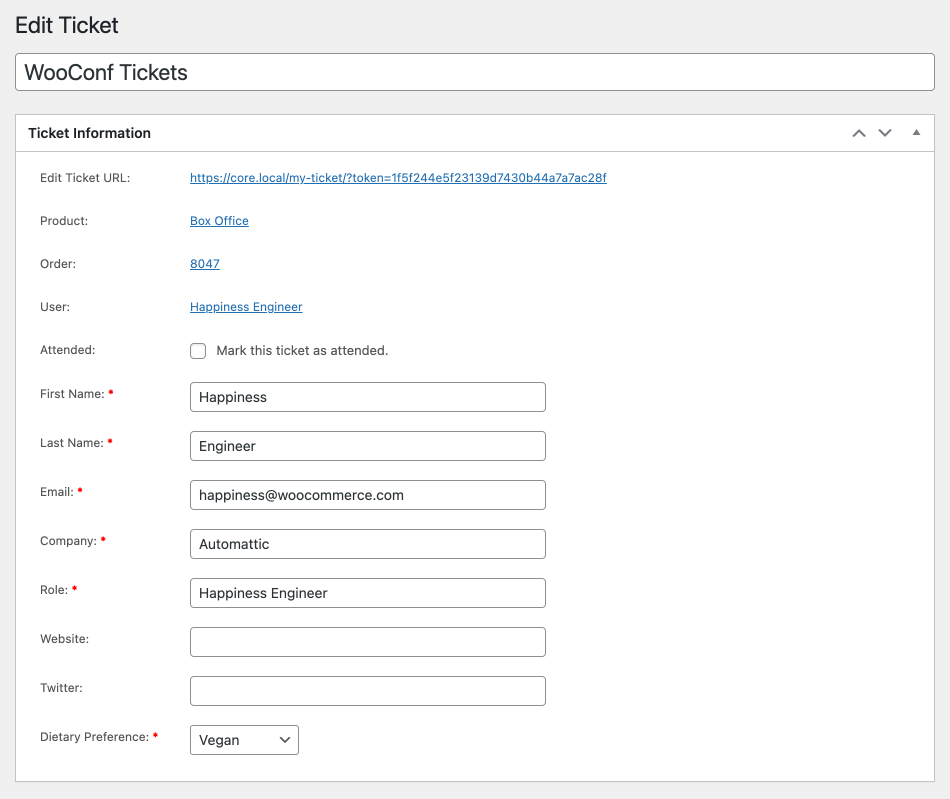Click the First Name input field
Image resolution: width=950 pixels, height=799 pixels.
click(x=367, y=397)
